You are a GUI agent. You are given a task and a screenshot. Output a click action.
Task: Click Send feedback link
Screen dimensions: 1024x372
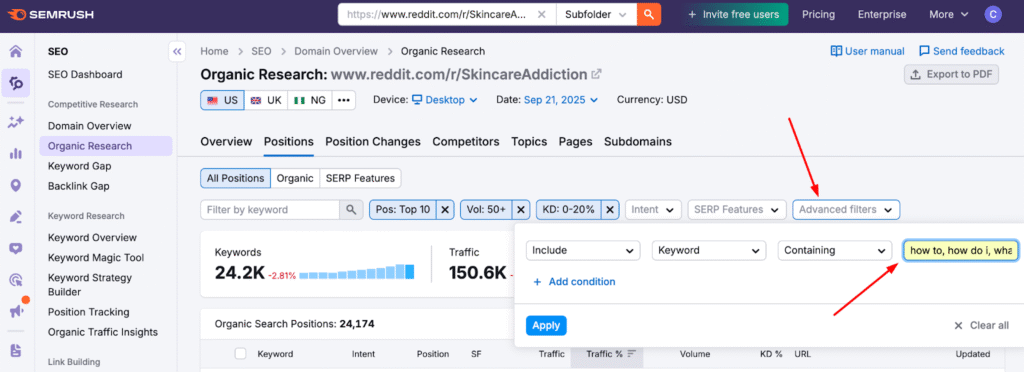961,51
